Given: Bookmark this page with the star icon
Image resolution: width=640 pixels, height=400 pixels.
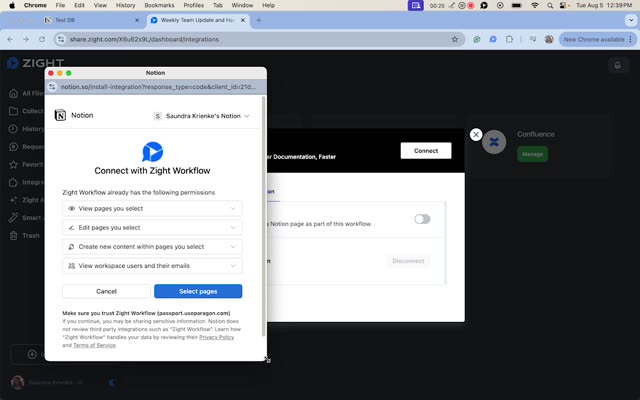Looking at the screenshot, I should pyautogui.click(x=455, y=39).
